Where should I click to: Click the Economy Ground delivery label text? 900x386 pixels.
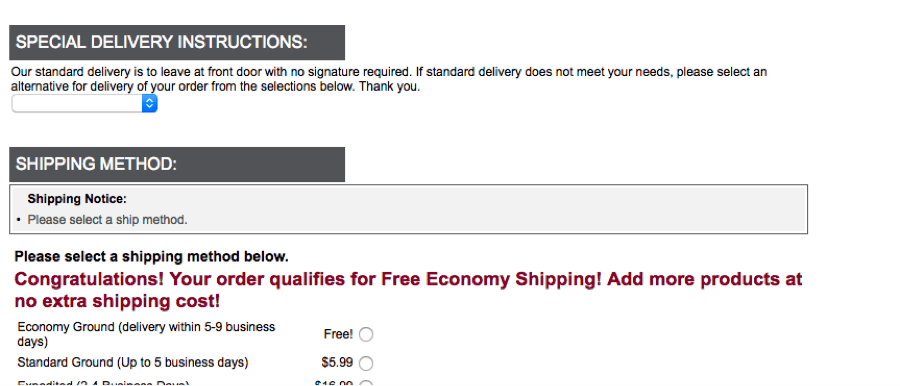146,334
